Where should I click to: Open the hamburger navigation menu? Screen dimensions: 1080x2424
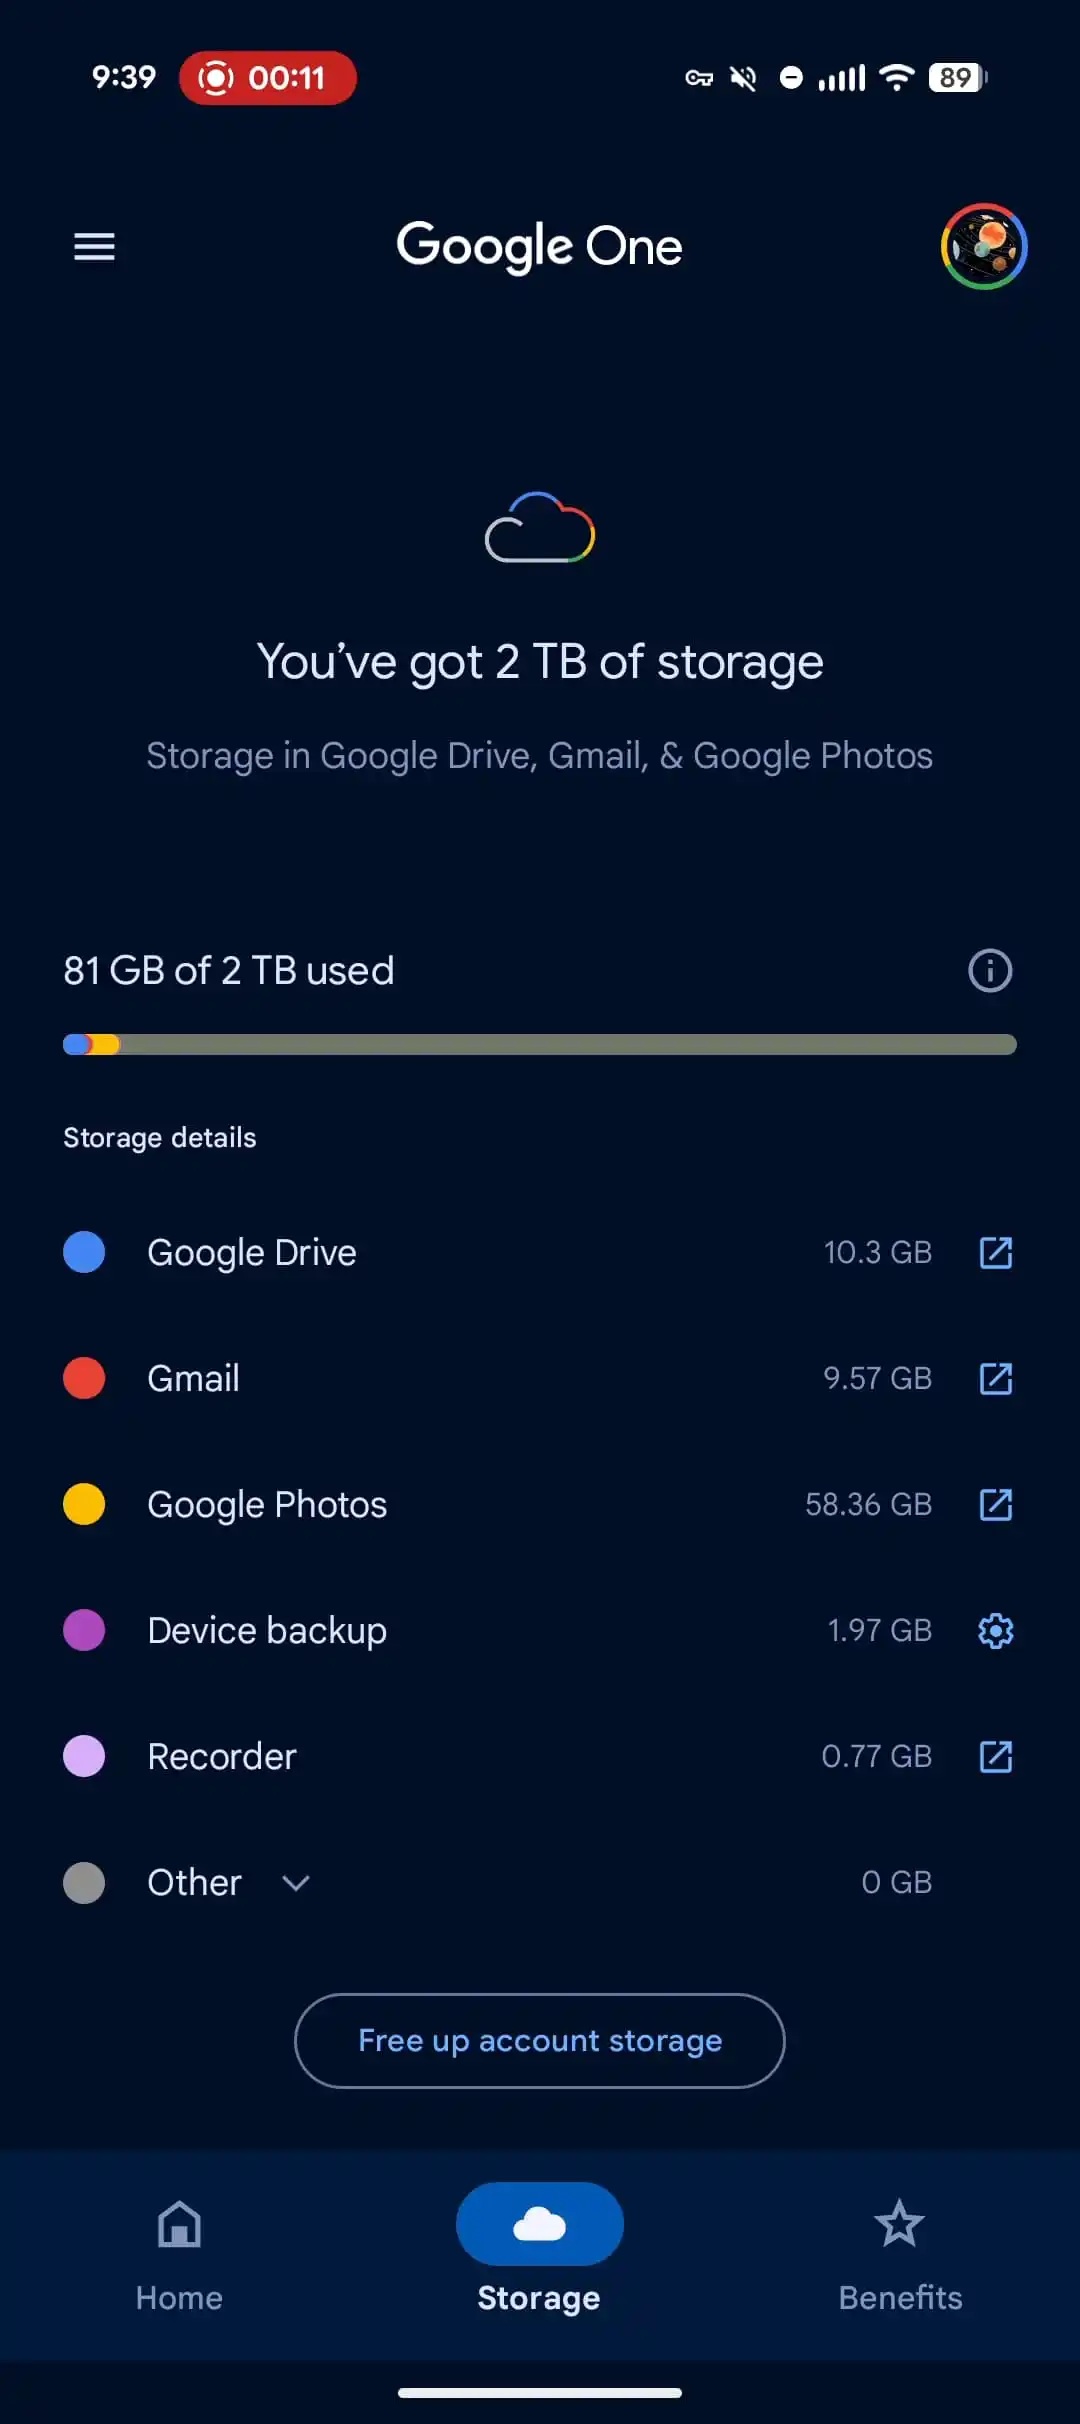pyautogui.click(x=94, y=246)
